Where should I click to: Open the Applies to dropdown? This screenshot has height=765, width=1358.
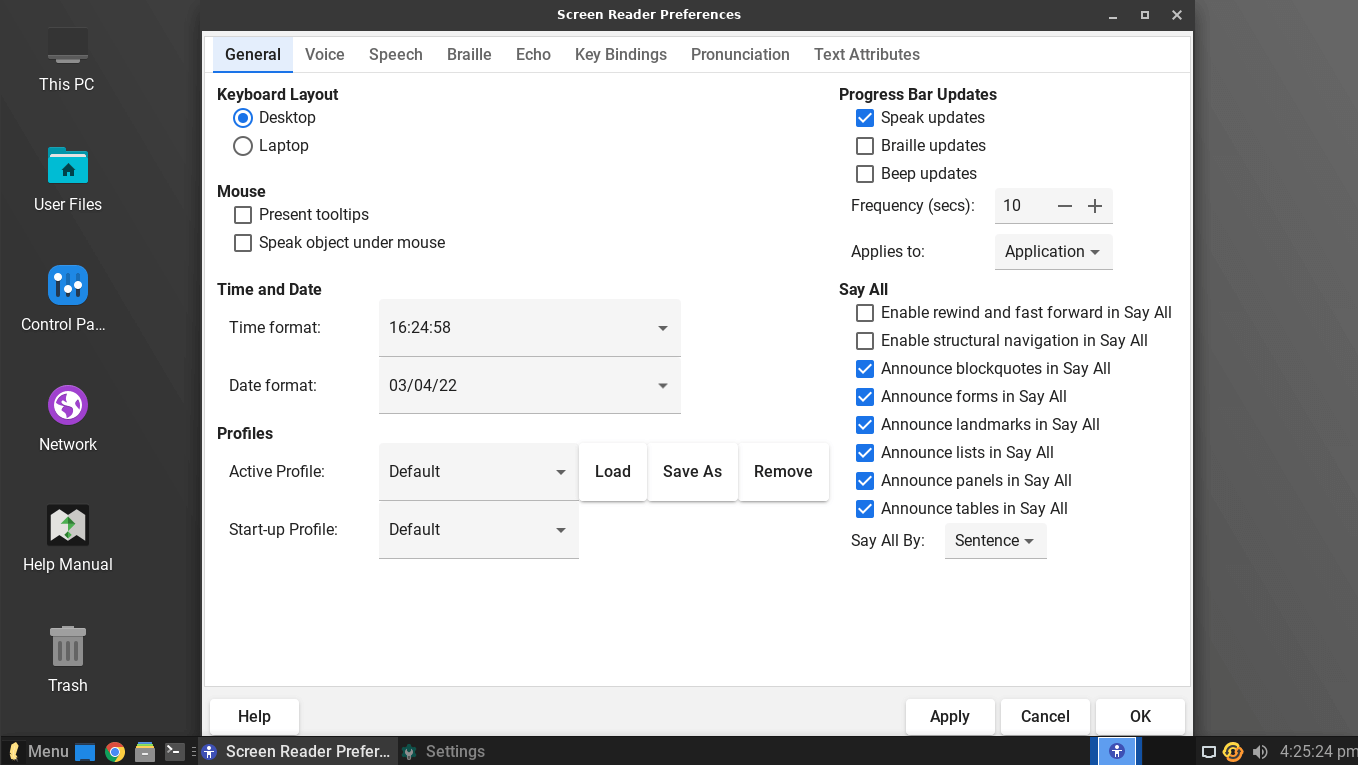(x=1052, y=252)
